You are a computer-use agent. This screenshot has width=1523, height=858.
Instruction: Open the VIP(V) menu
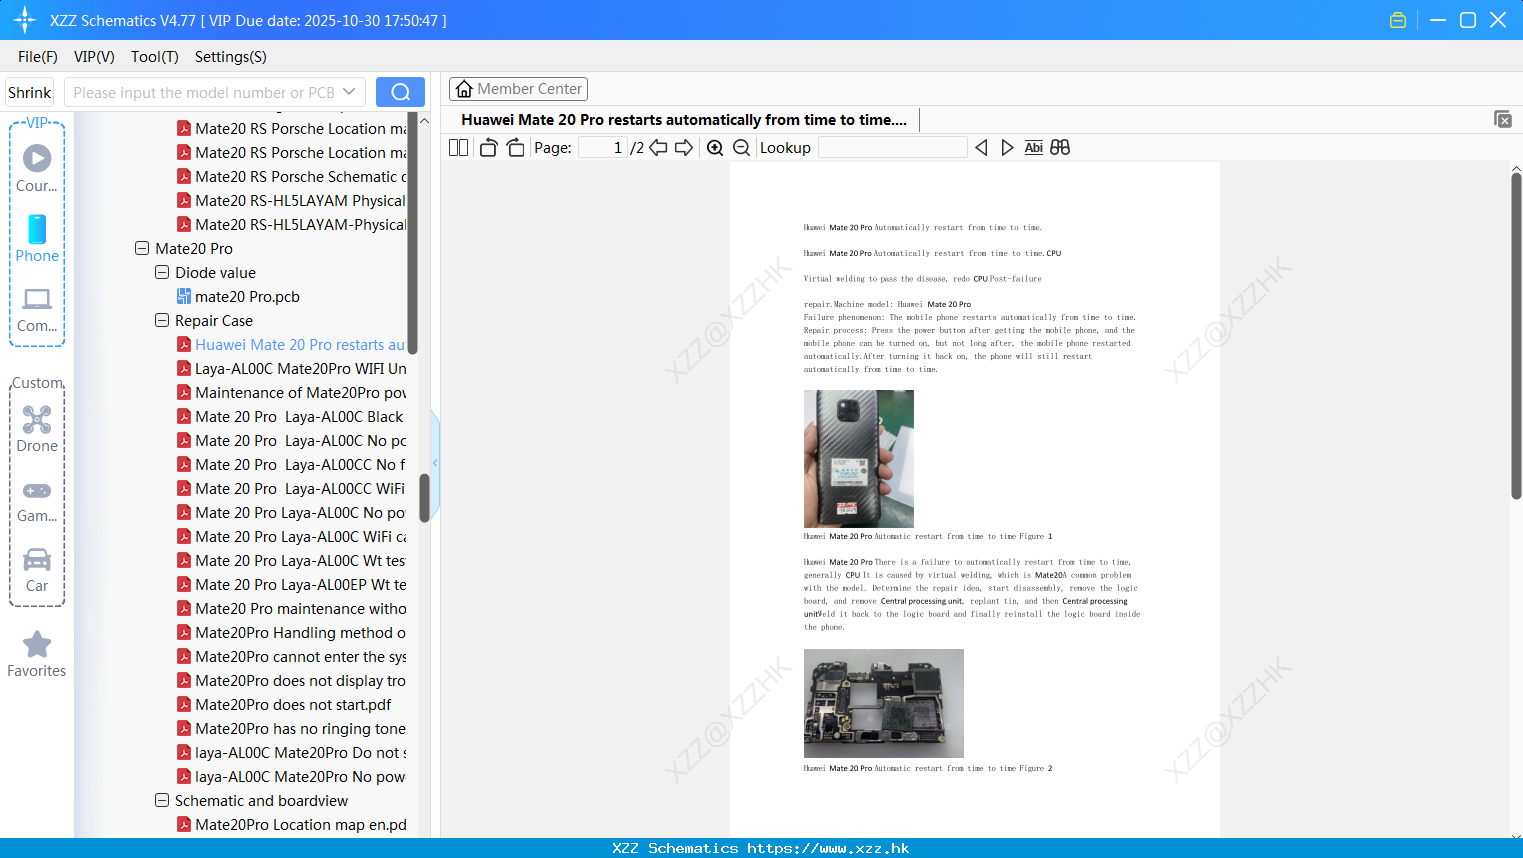coord(94,57)
